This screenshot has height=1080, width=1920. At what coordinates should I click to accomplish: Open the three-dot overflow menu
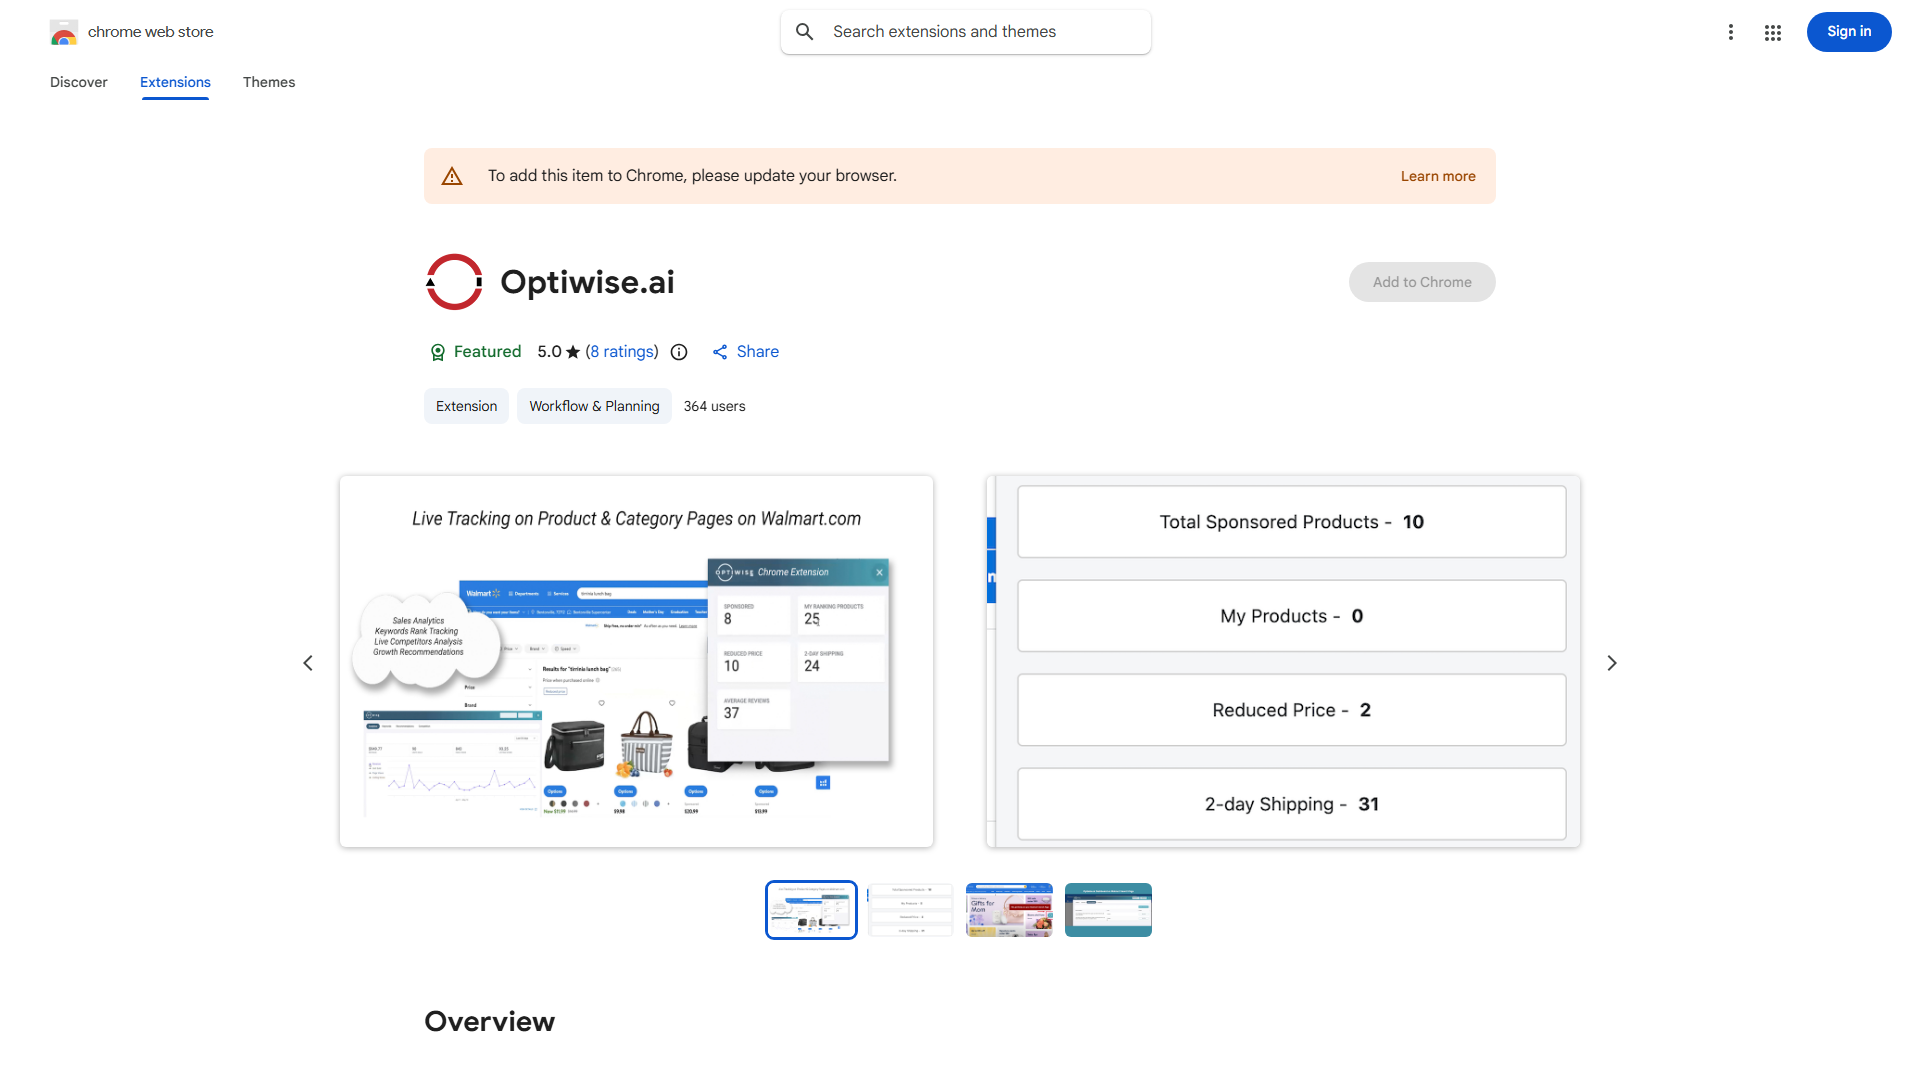click(x=1731, y=32)
